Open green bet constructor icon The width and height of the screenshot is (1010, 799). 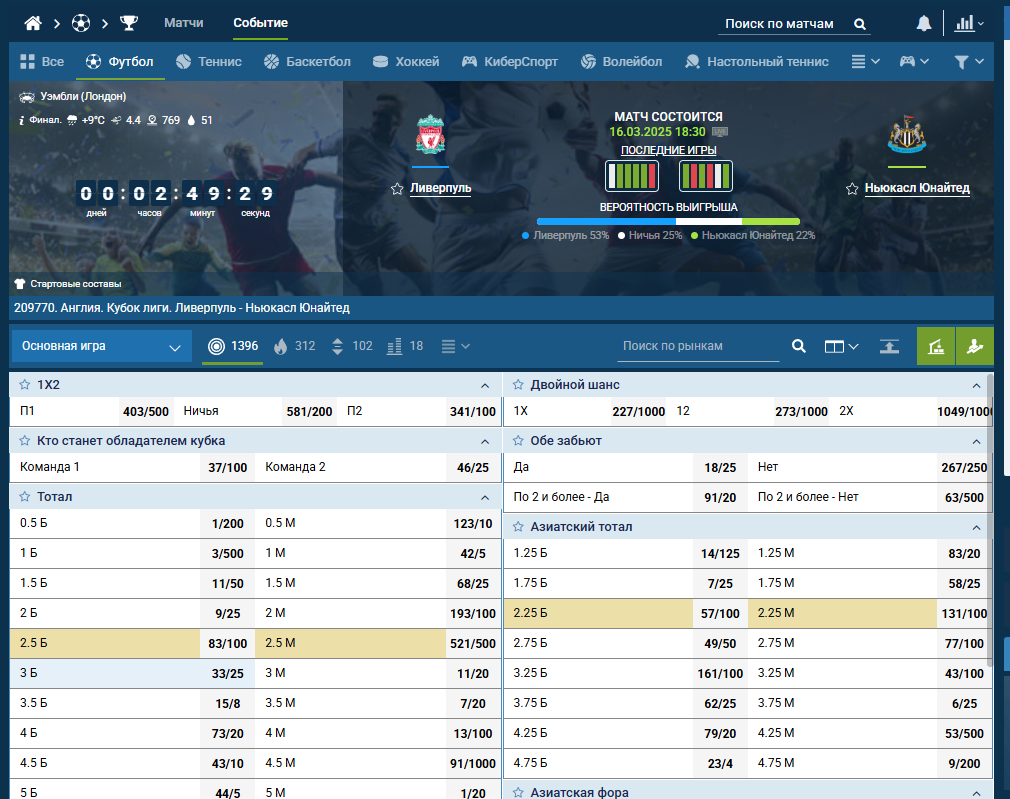tap(936, 347)
